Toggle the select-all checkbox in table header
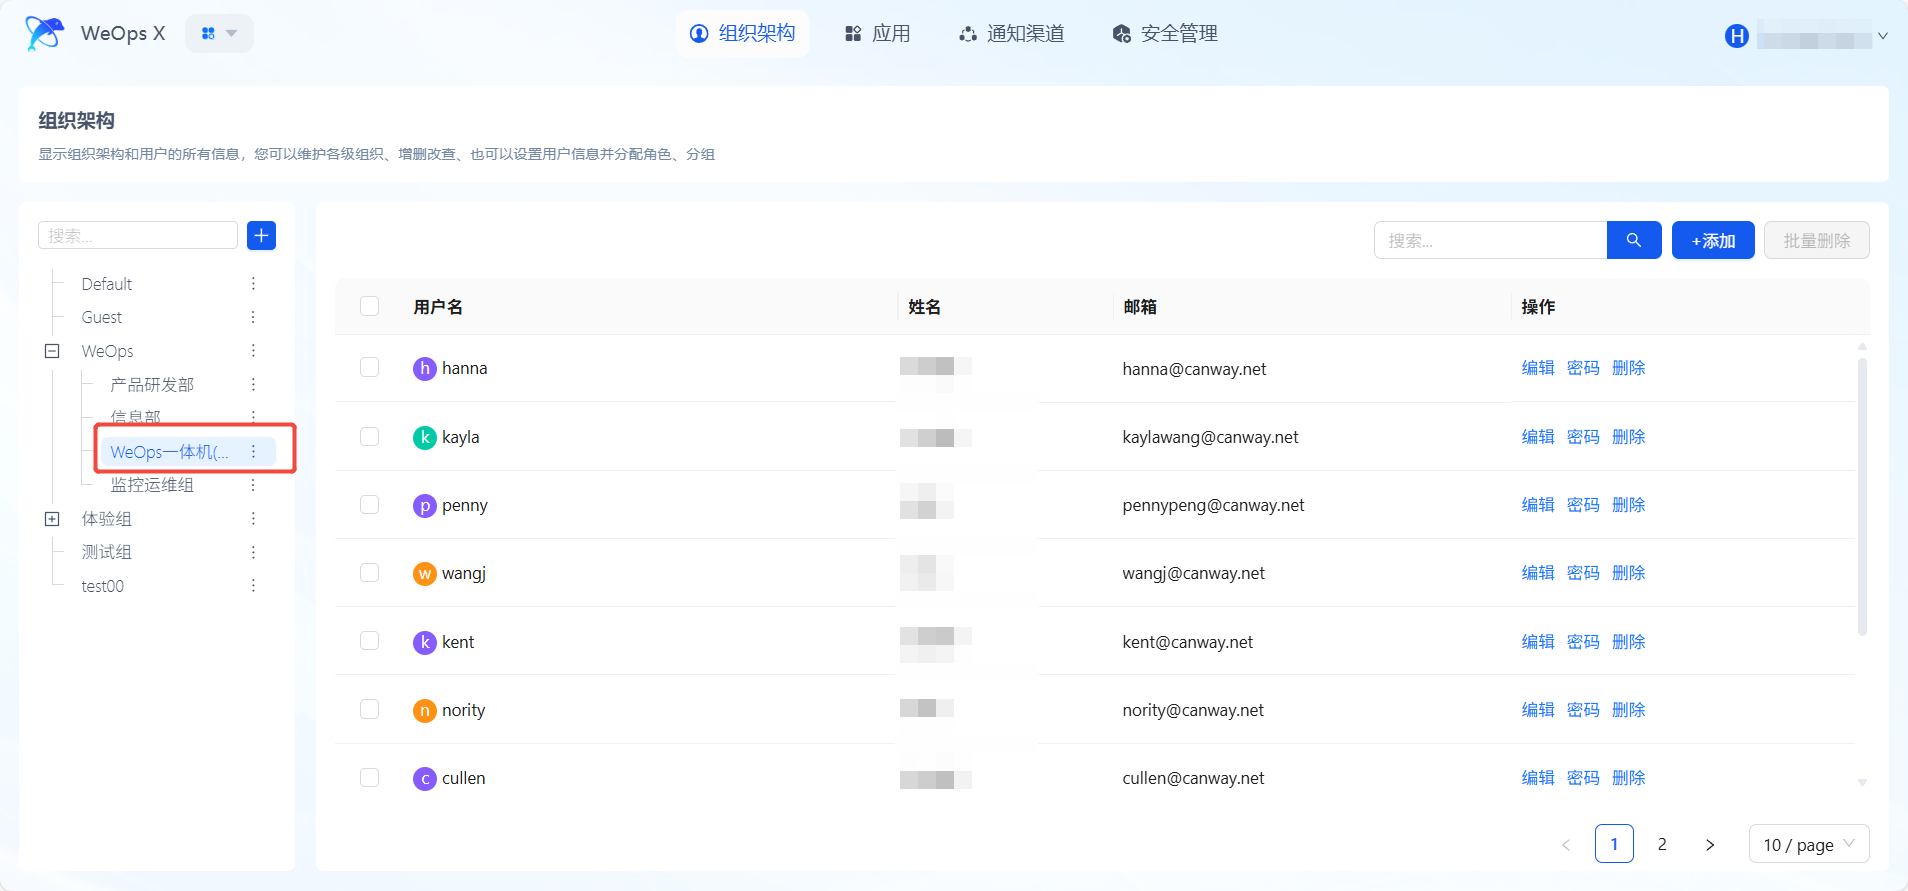1908x891 pixels. tap(370, 306)
